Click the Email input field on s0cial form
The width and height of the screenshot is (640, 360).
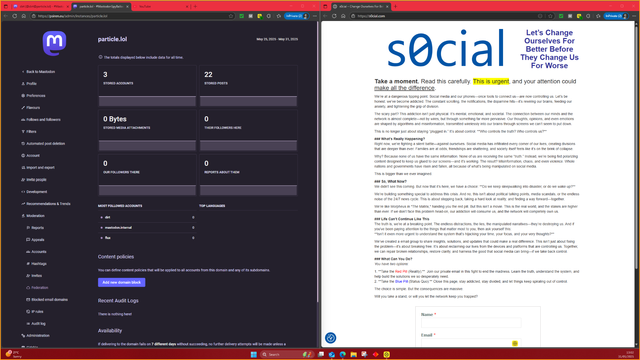pyautogui.click(x=471, y=343)
